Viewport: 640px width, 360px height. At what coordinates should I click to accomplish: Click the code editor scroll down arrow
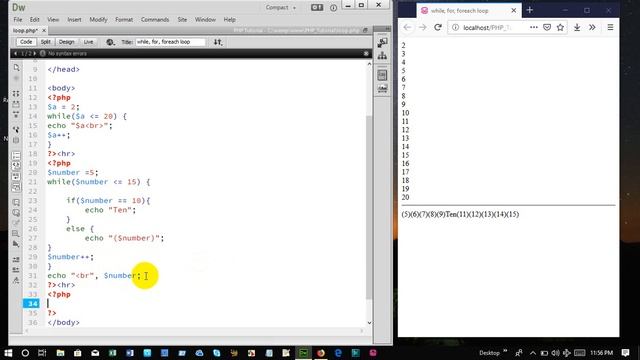click(369, 323)
